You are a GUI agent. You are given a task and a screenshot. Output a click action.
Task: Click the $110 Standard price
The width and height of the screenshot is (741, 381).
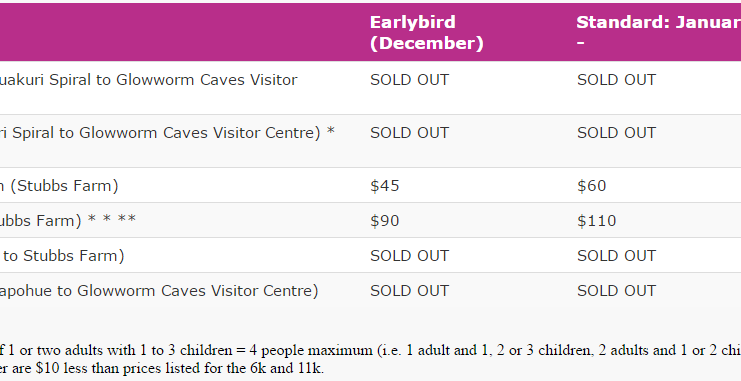pos(596,221)
